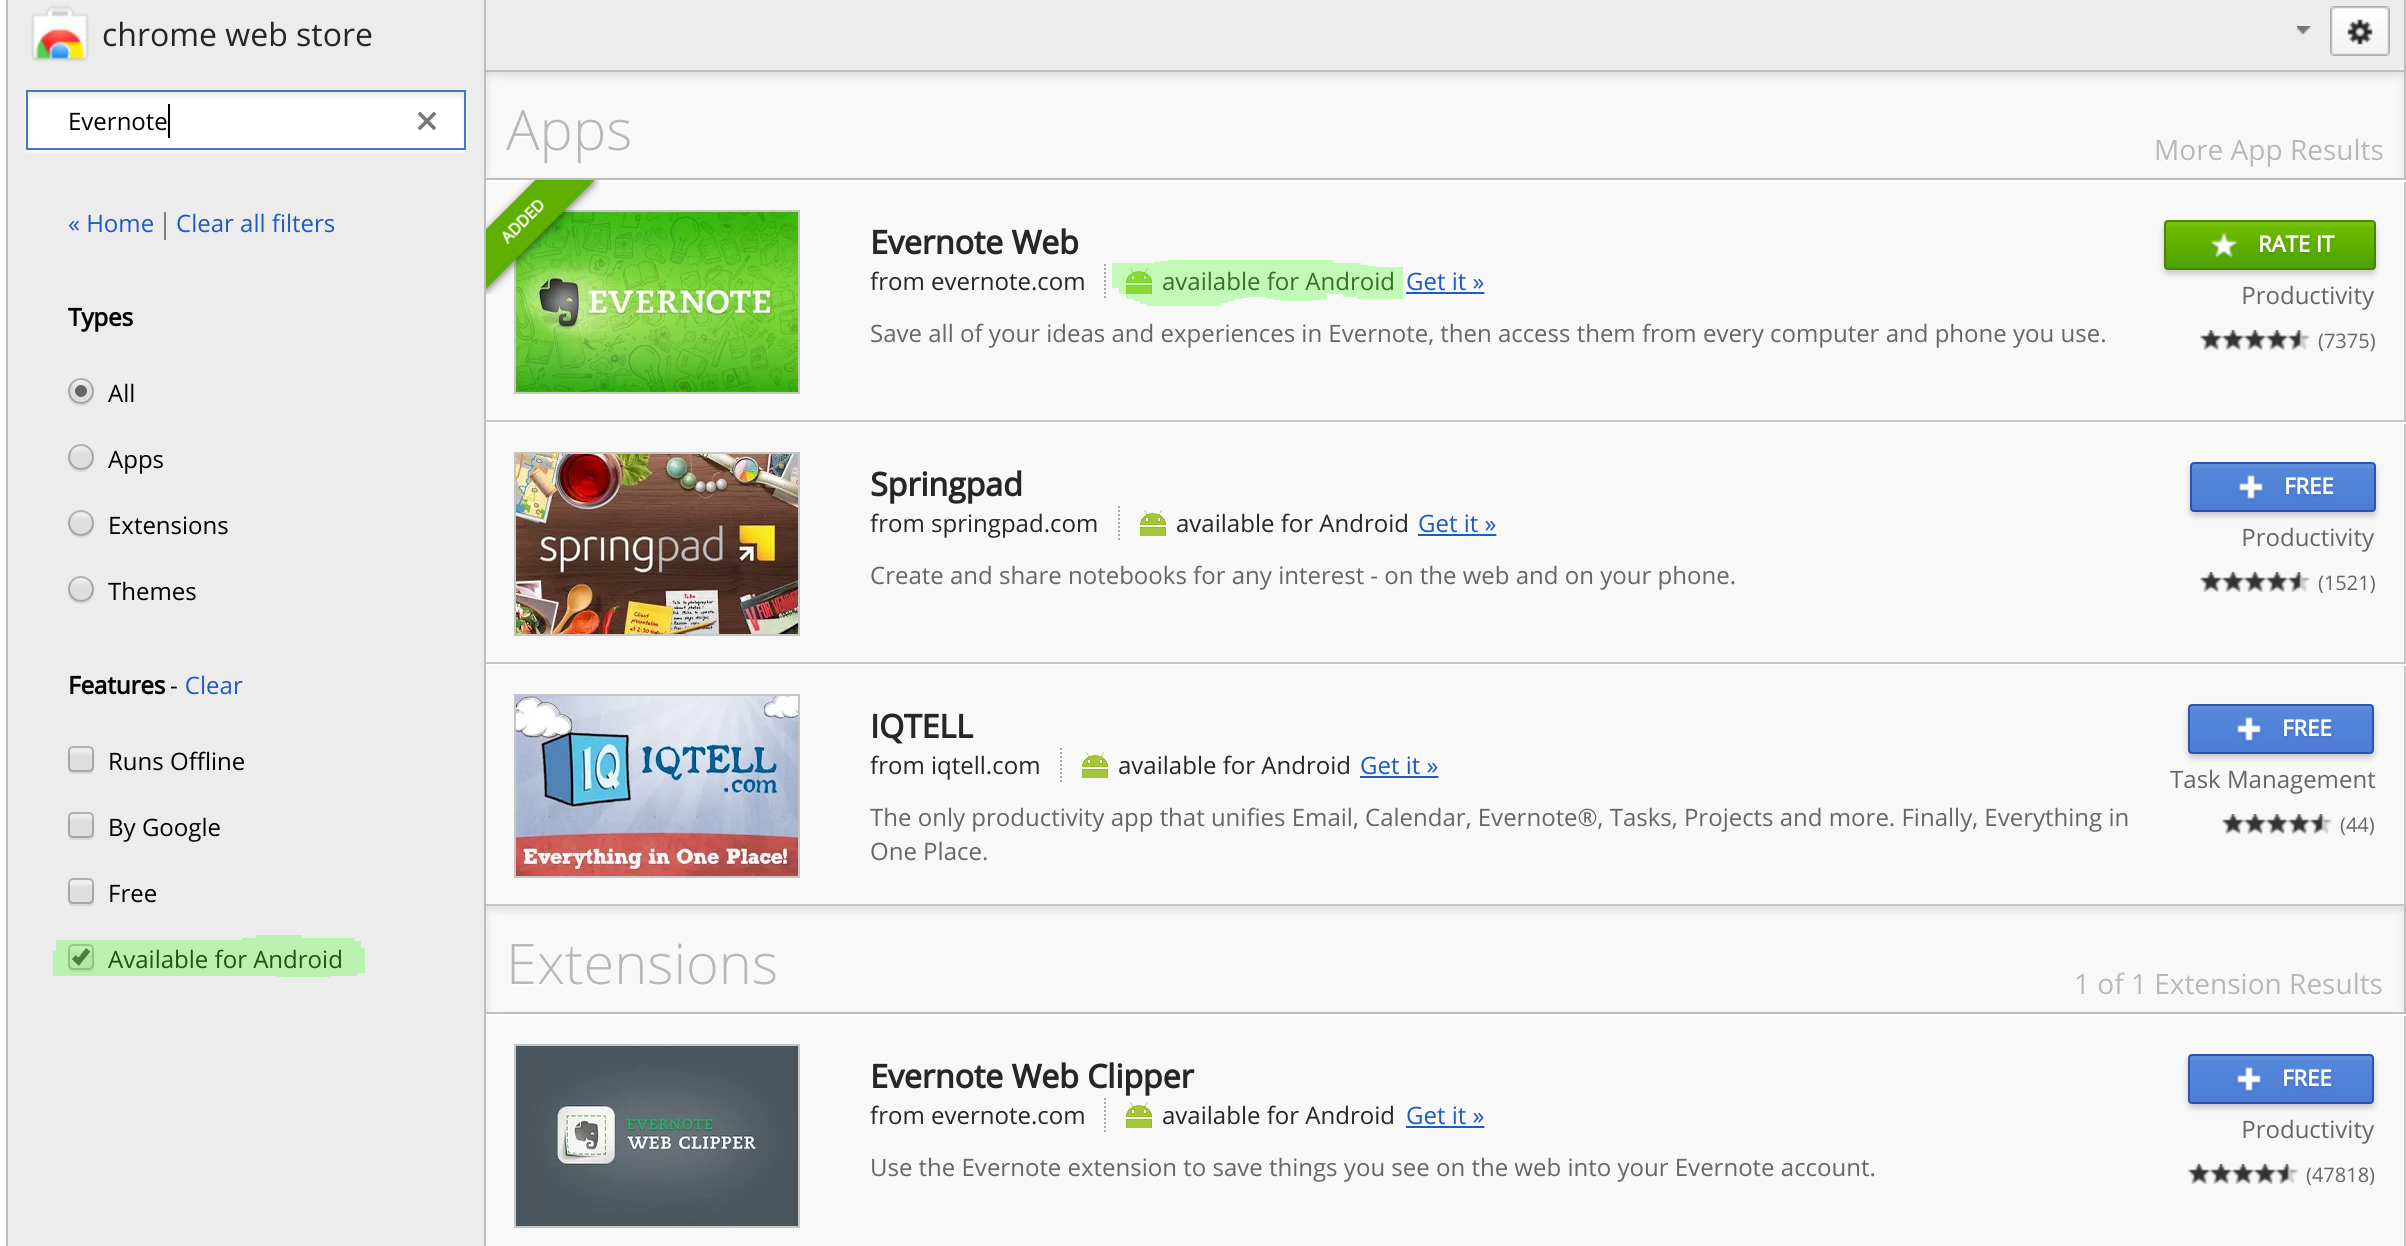This screenshot has width=2406, height=1246.
Task: Open the Evernote Web title
Action: pyautogui.click(x=974, y=242)
